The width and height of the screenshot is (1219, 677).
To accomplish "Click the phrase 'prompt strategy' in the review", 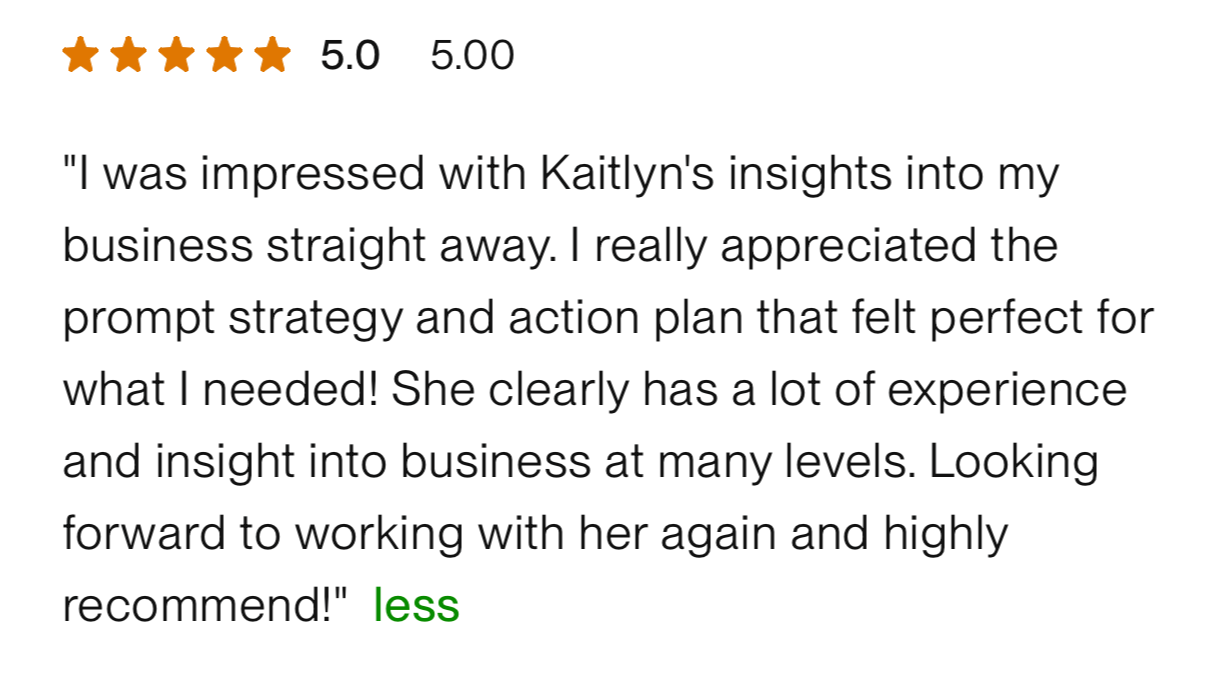I will (233, 320).
